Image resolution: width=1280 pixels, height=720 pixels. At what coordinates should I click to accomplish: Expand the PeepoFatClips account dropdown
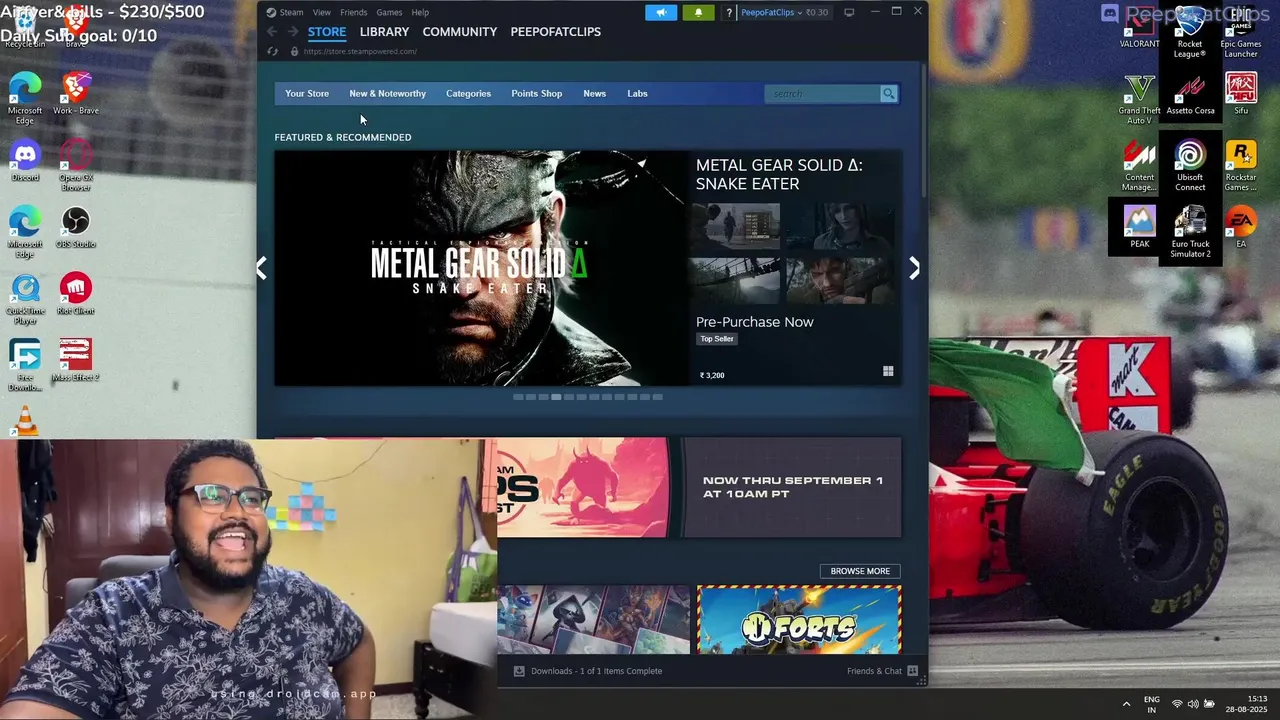pos(771,12)
